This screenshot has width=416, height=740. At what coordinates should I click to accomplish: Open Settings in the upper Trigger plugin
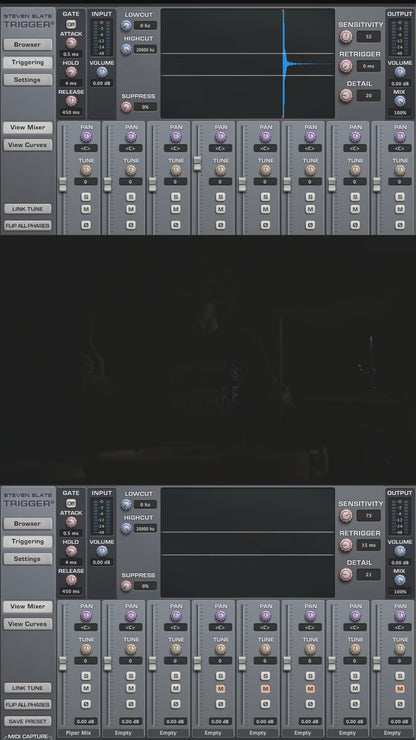(28, 80)
